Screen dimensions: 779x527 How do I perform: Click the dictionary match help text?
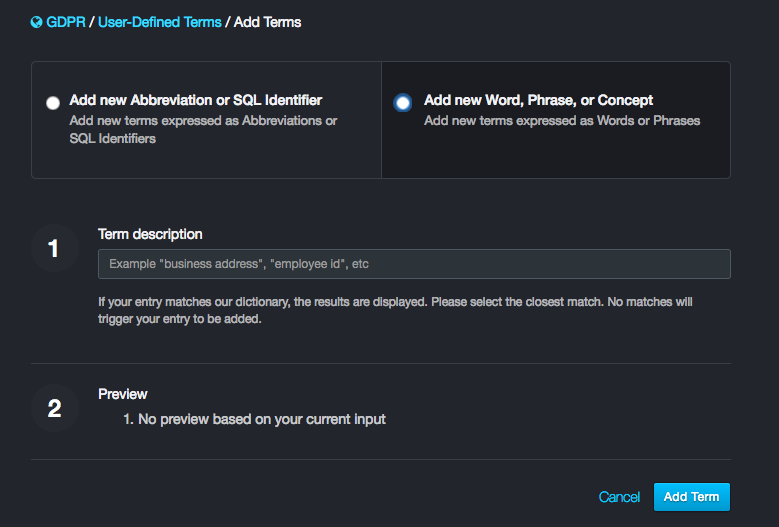tap(395, 310)
